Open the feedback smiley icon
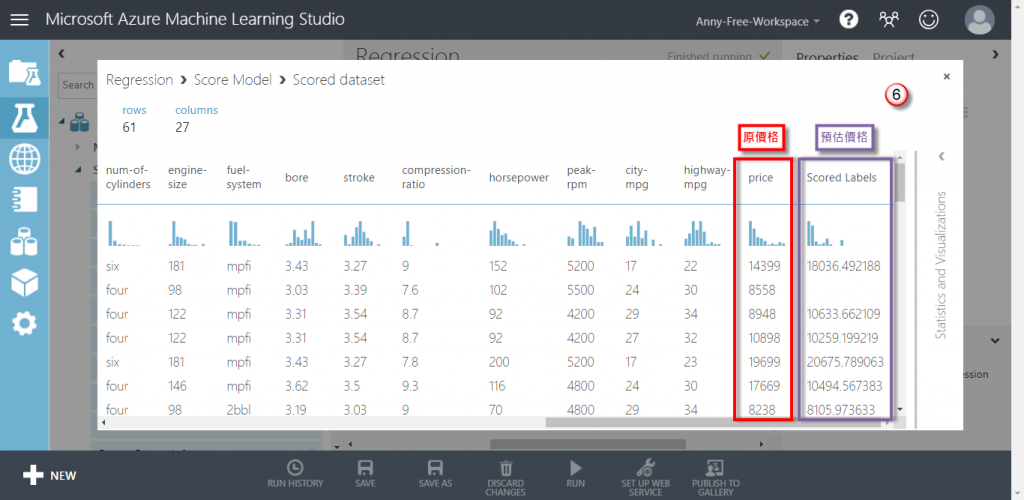 [x=928, y=20]
